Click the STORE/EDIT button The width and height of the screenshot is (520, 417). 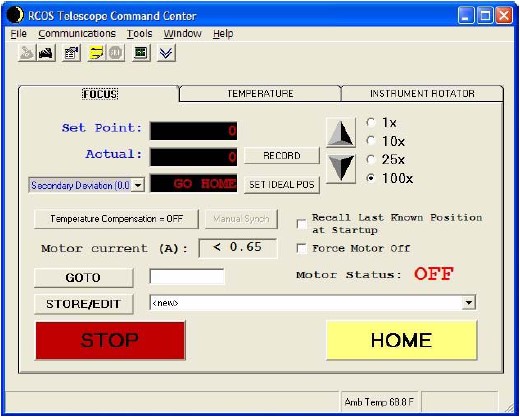point(83,304)
